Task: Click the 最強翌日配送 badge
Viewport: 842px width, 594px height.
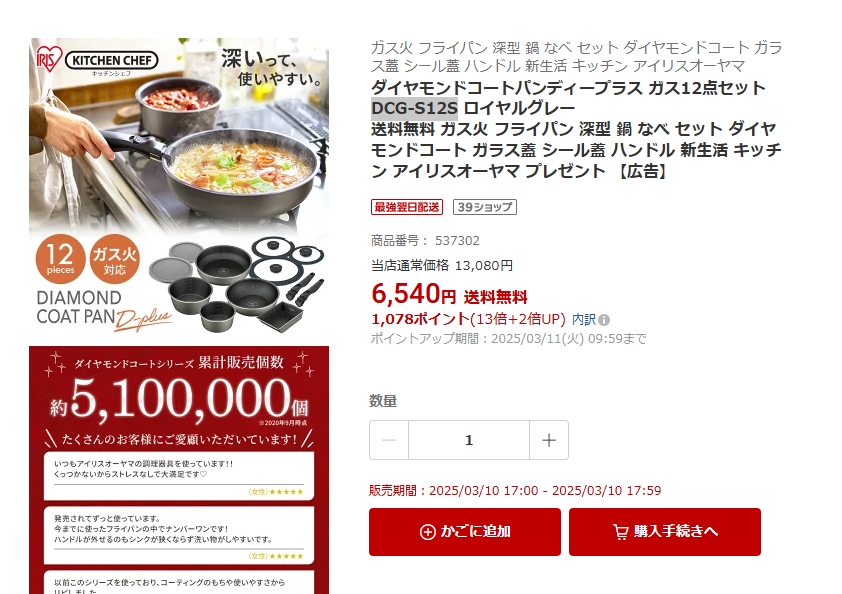Action: click(407, 207)
